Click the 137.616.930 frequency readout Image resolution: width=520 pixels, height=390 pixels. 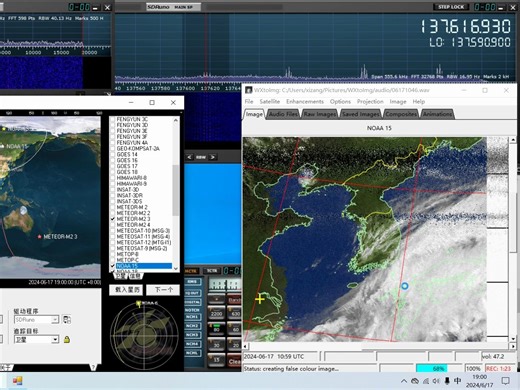pyautogui.click(x=465, y=26)
